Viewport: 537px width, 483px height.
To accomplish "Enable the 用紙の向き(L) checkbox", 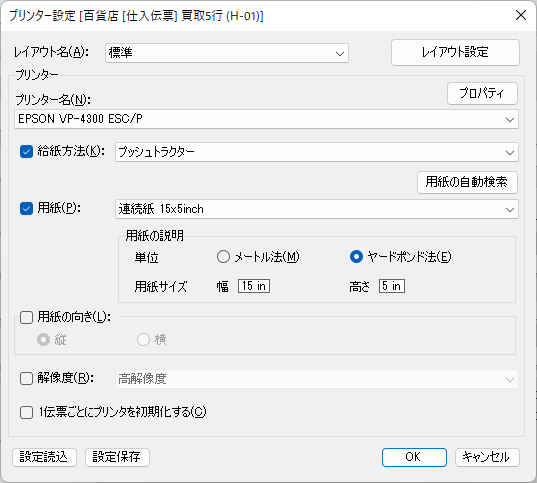I will coord(26,317).
